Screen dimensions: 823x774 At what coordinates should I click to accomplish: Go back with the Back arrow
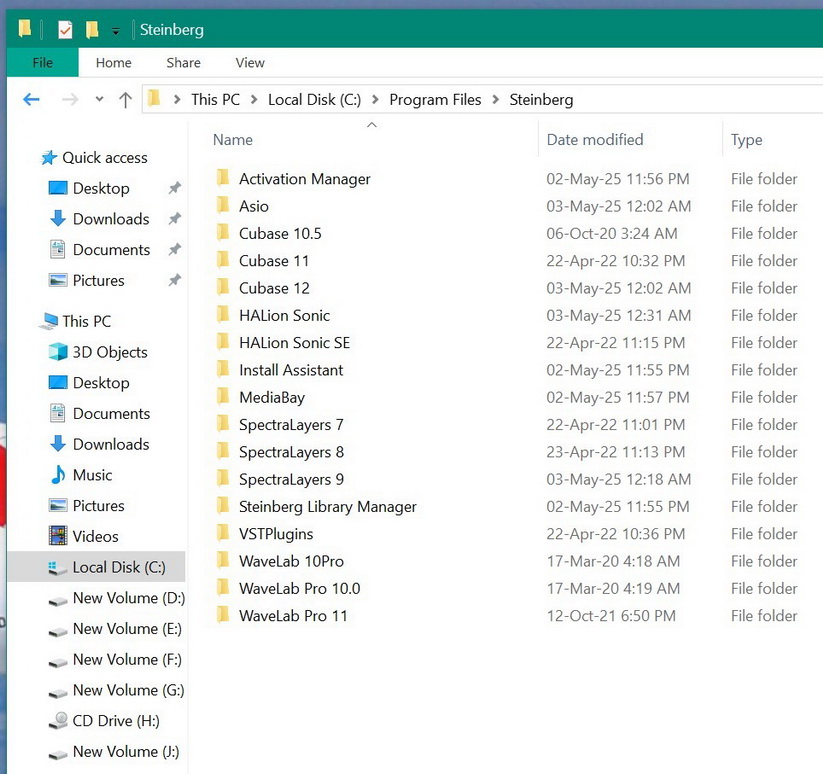(x=31, y=99)
